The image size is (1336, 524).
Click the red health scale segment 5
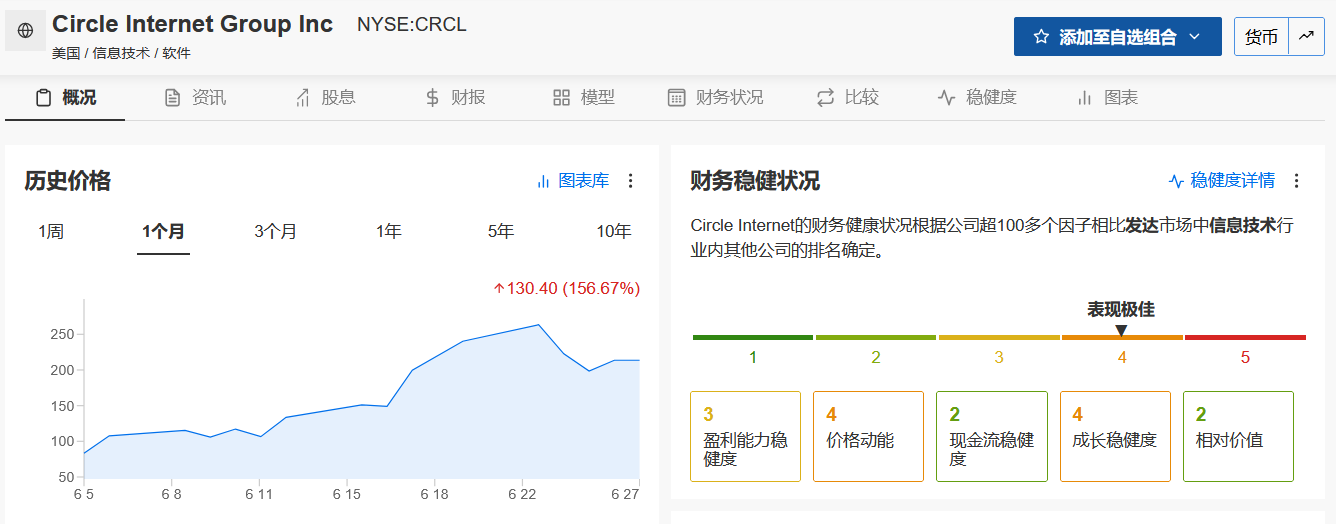point(1245,338)
